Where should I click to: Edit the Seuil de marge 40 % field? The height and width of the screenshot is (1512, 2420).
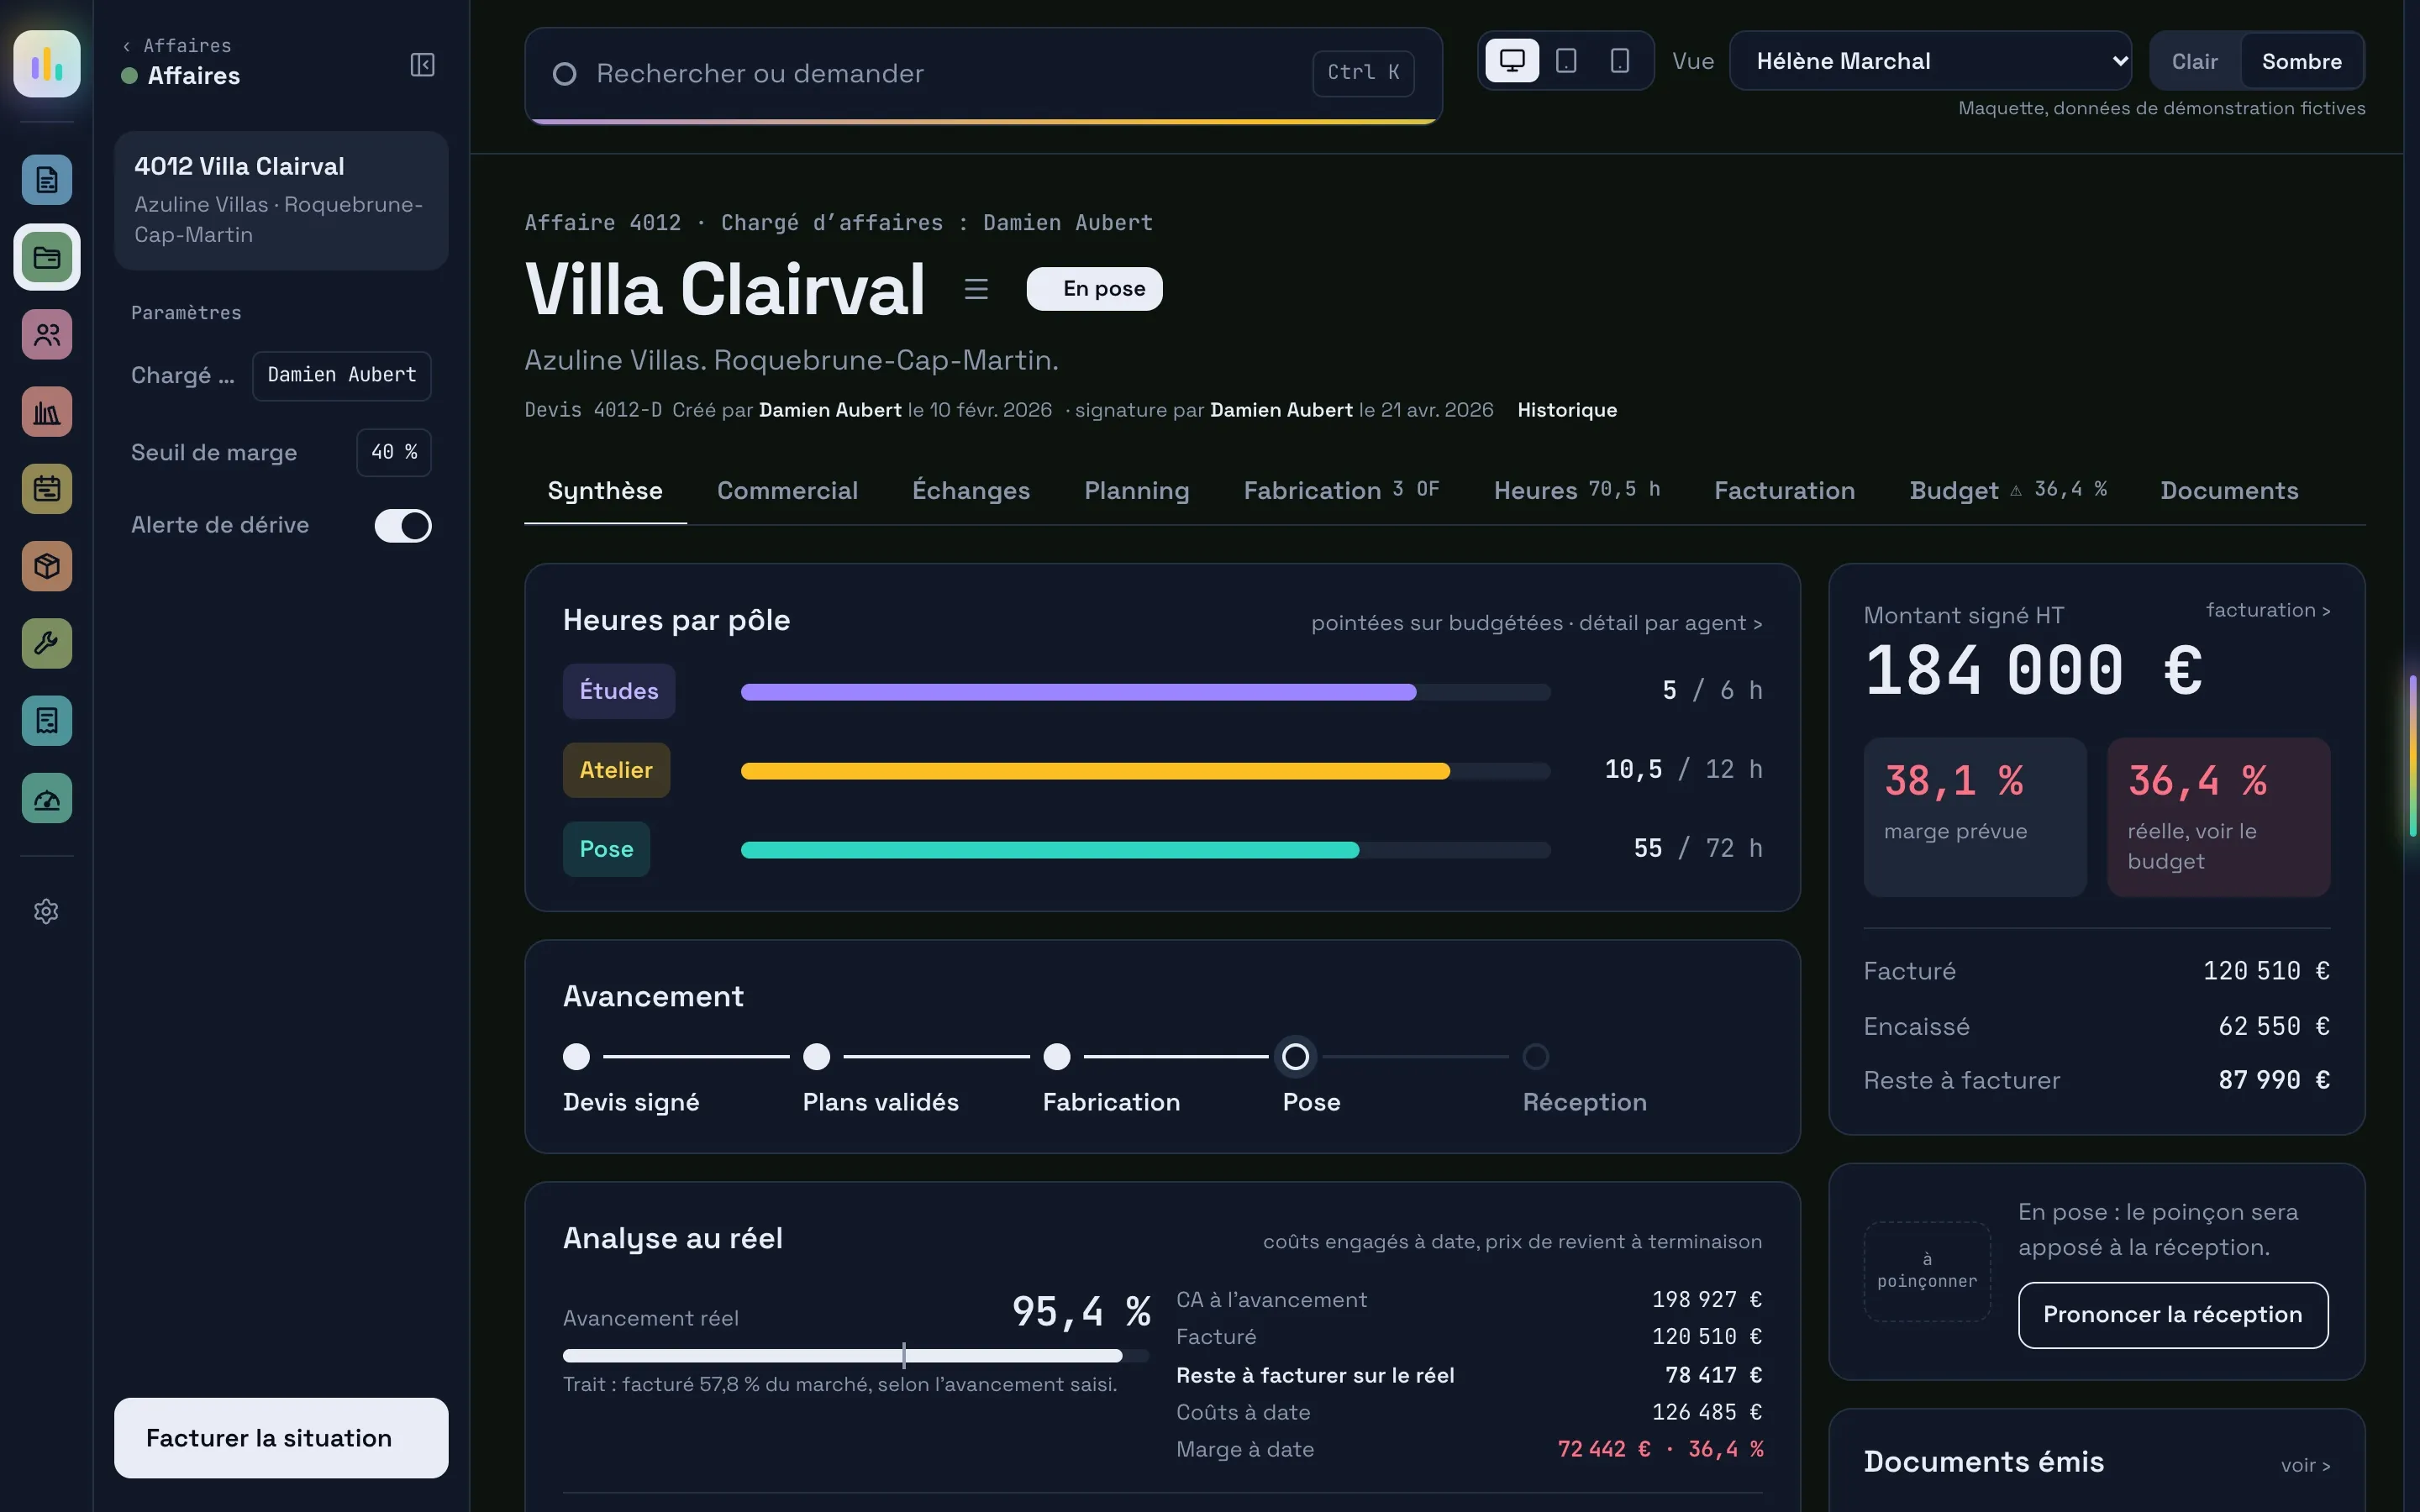394,453
